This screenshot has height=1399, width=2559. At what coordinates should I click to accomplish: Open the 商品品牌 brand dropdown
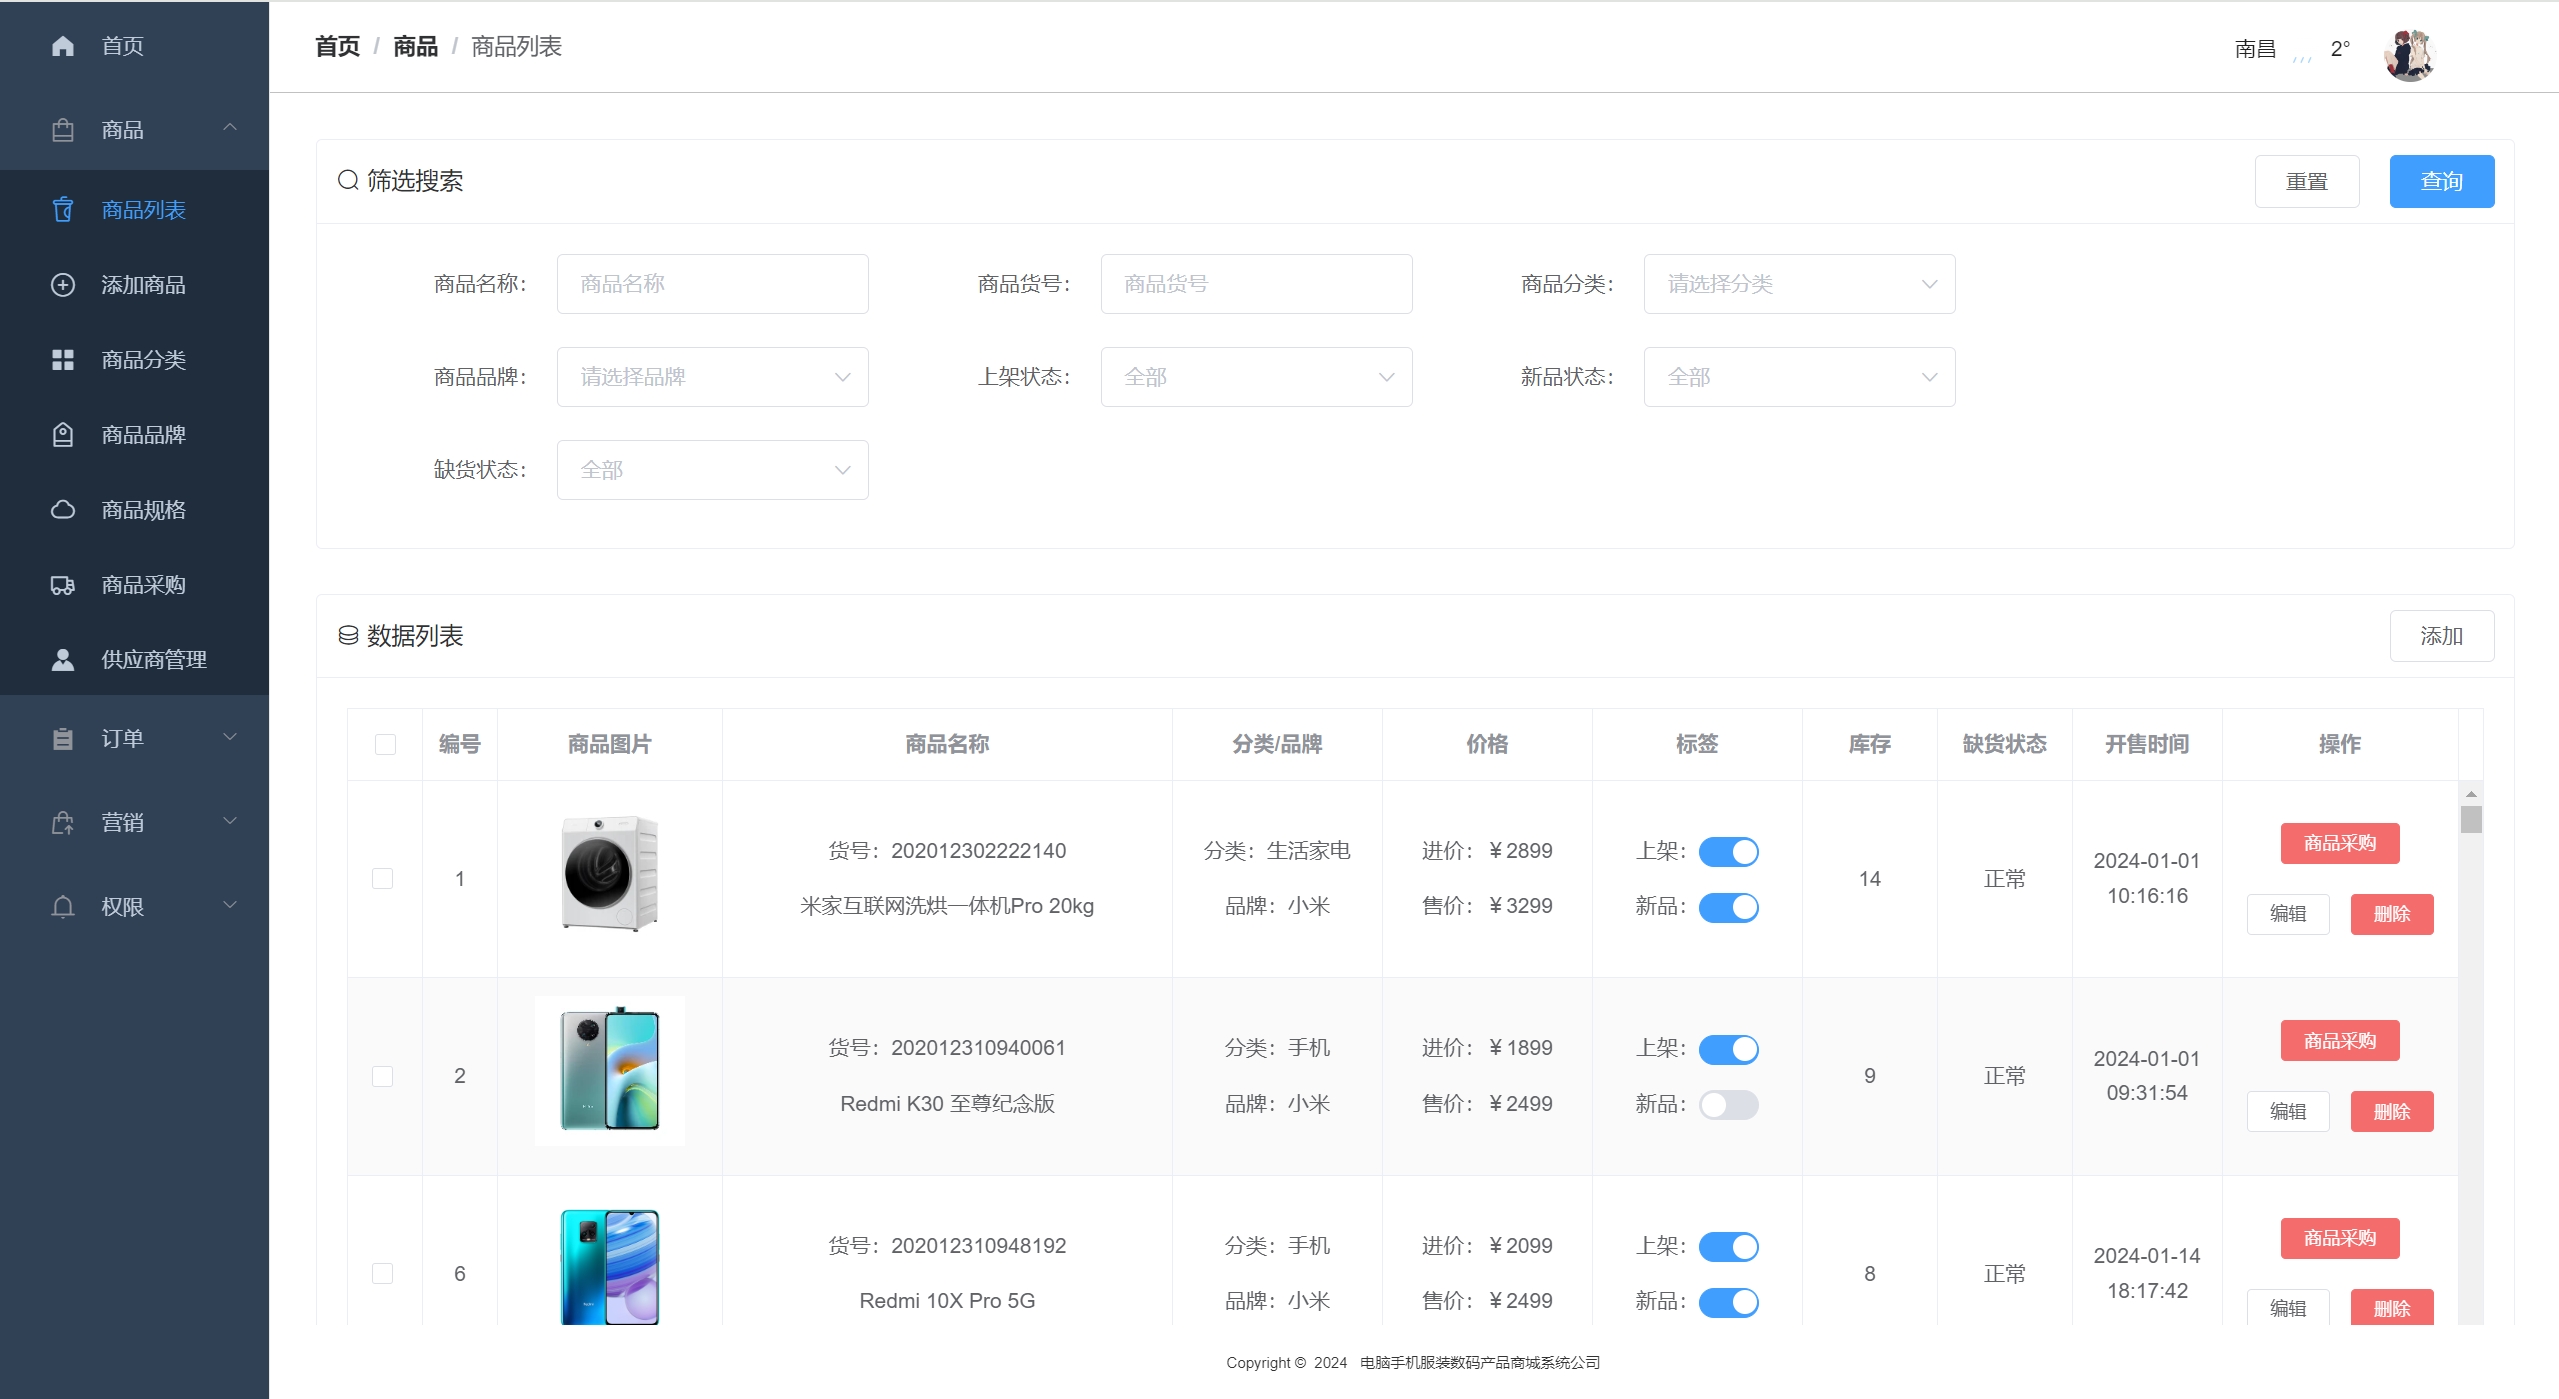712,377
